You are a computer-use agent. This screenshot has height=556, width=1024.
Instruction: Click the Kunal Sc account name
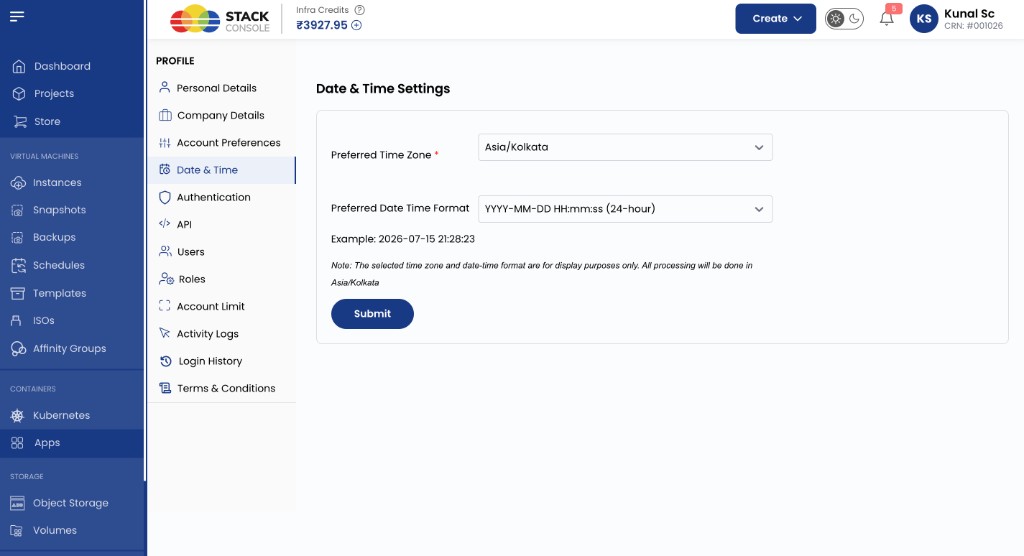tap(969, 13)
